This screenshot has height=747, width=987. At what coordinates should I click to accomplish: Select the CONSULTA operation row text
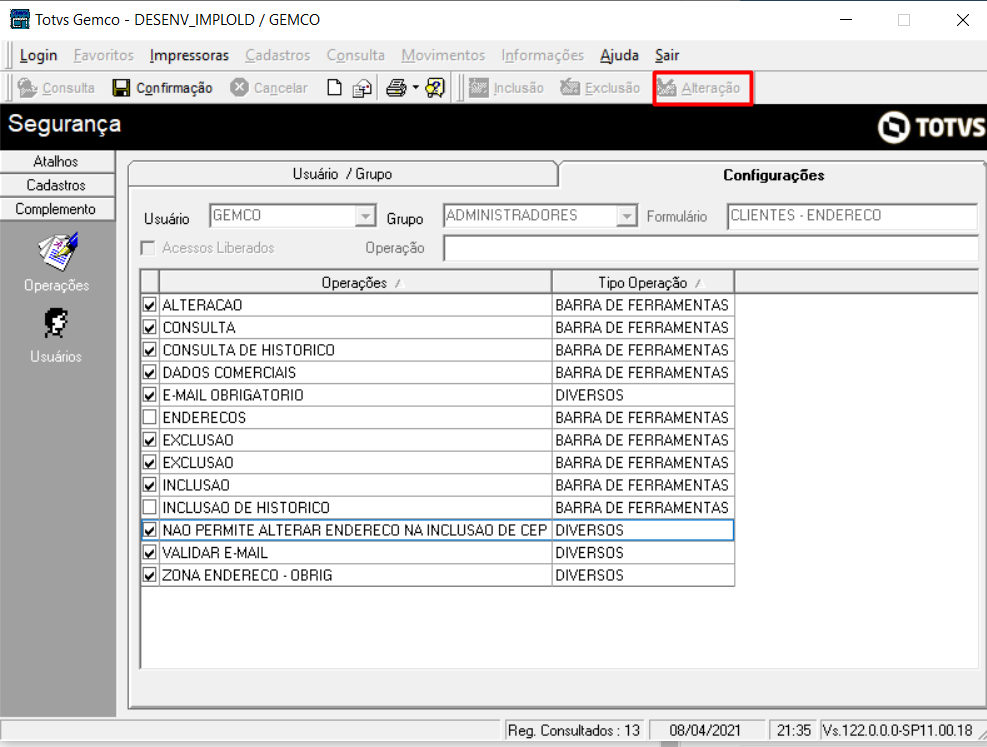[x=199, y=328]
